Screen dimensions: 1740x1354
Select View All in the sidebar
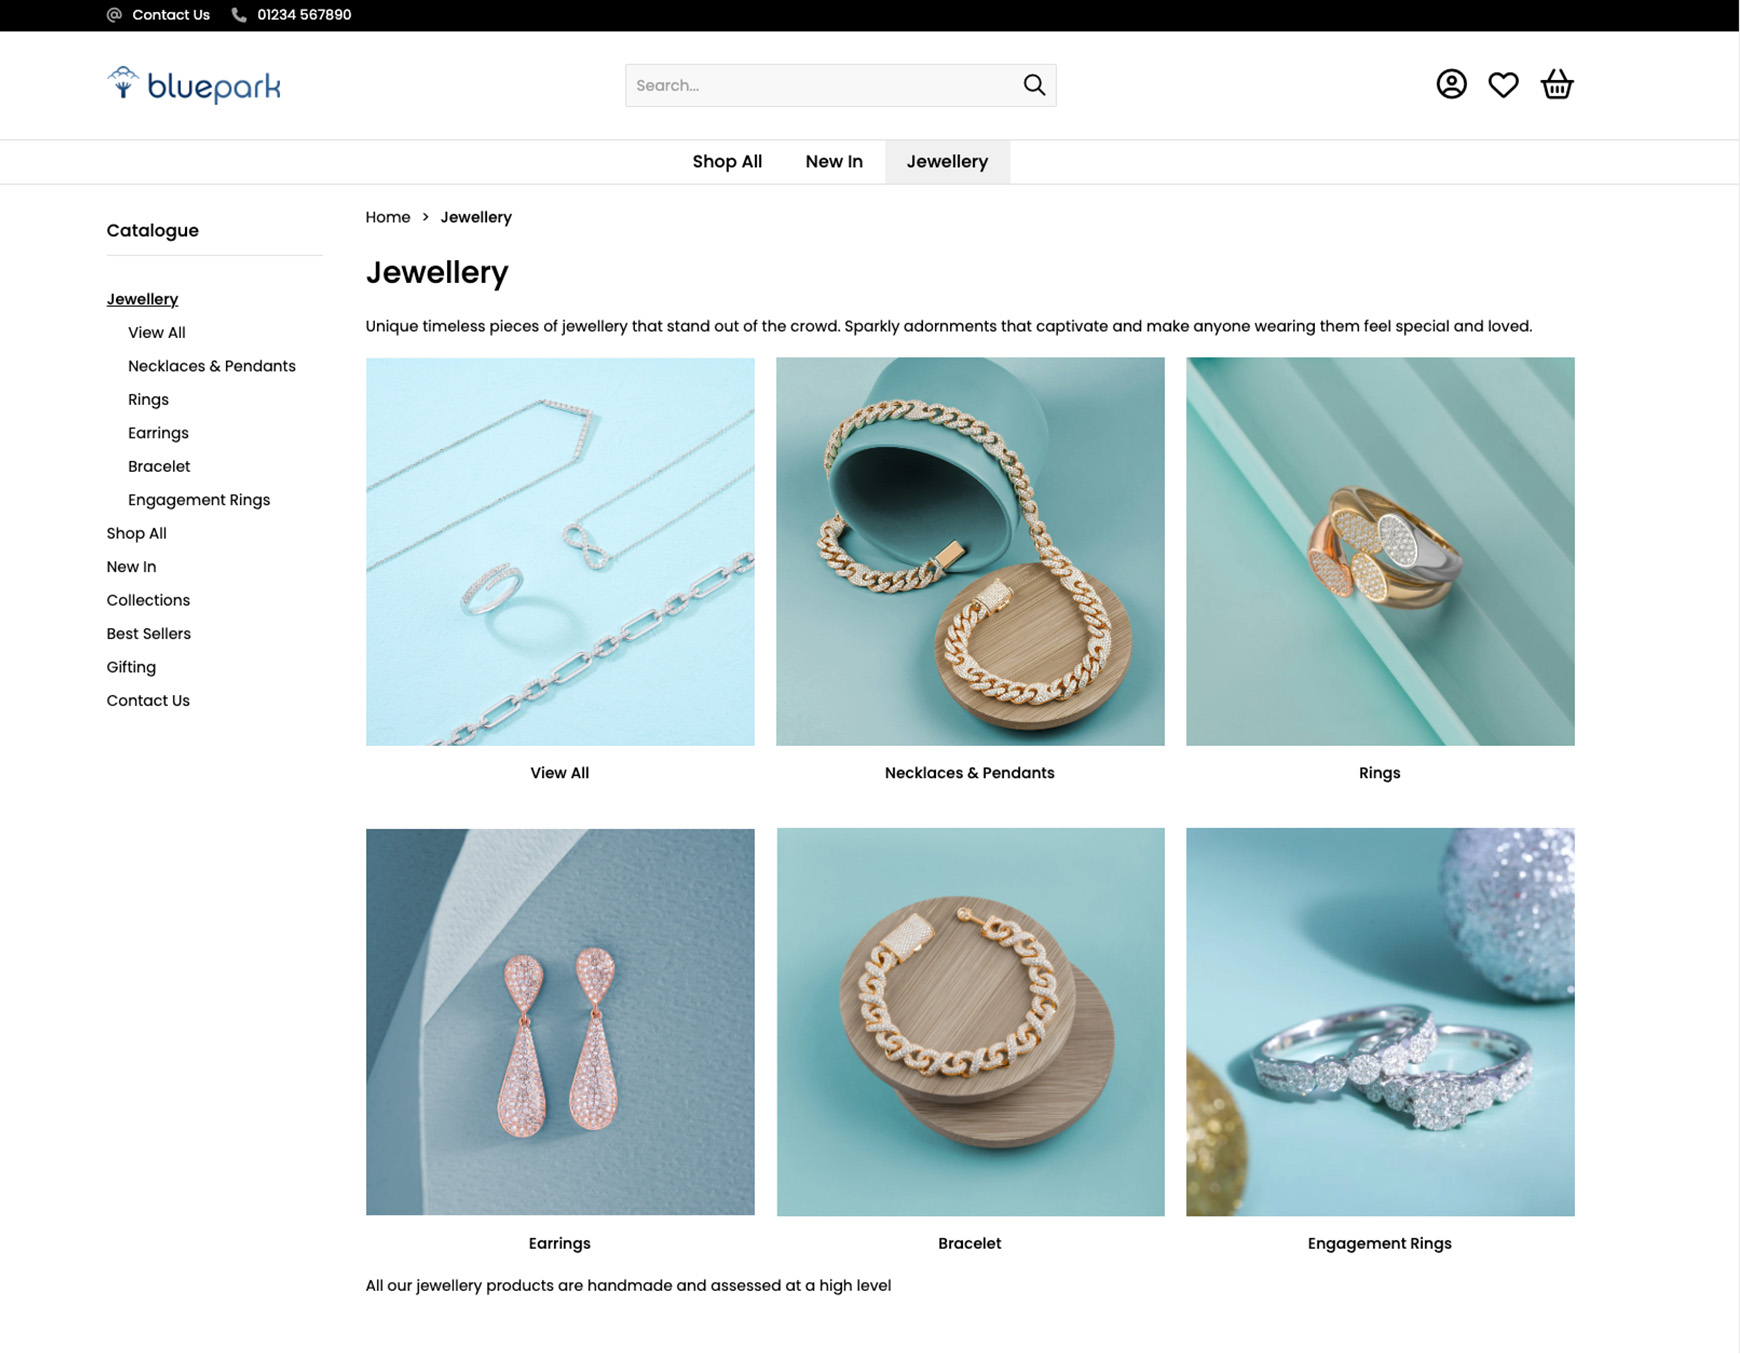tap(157, 333)
